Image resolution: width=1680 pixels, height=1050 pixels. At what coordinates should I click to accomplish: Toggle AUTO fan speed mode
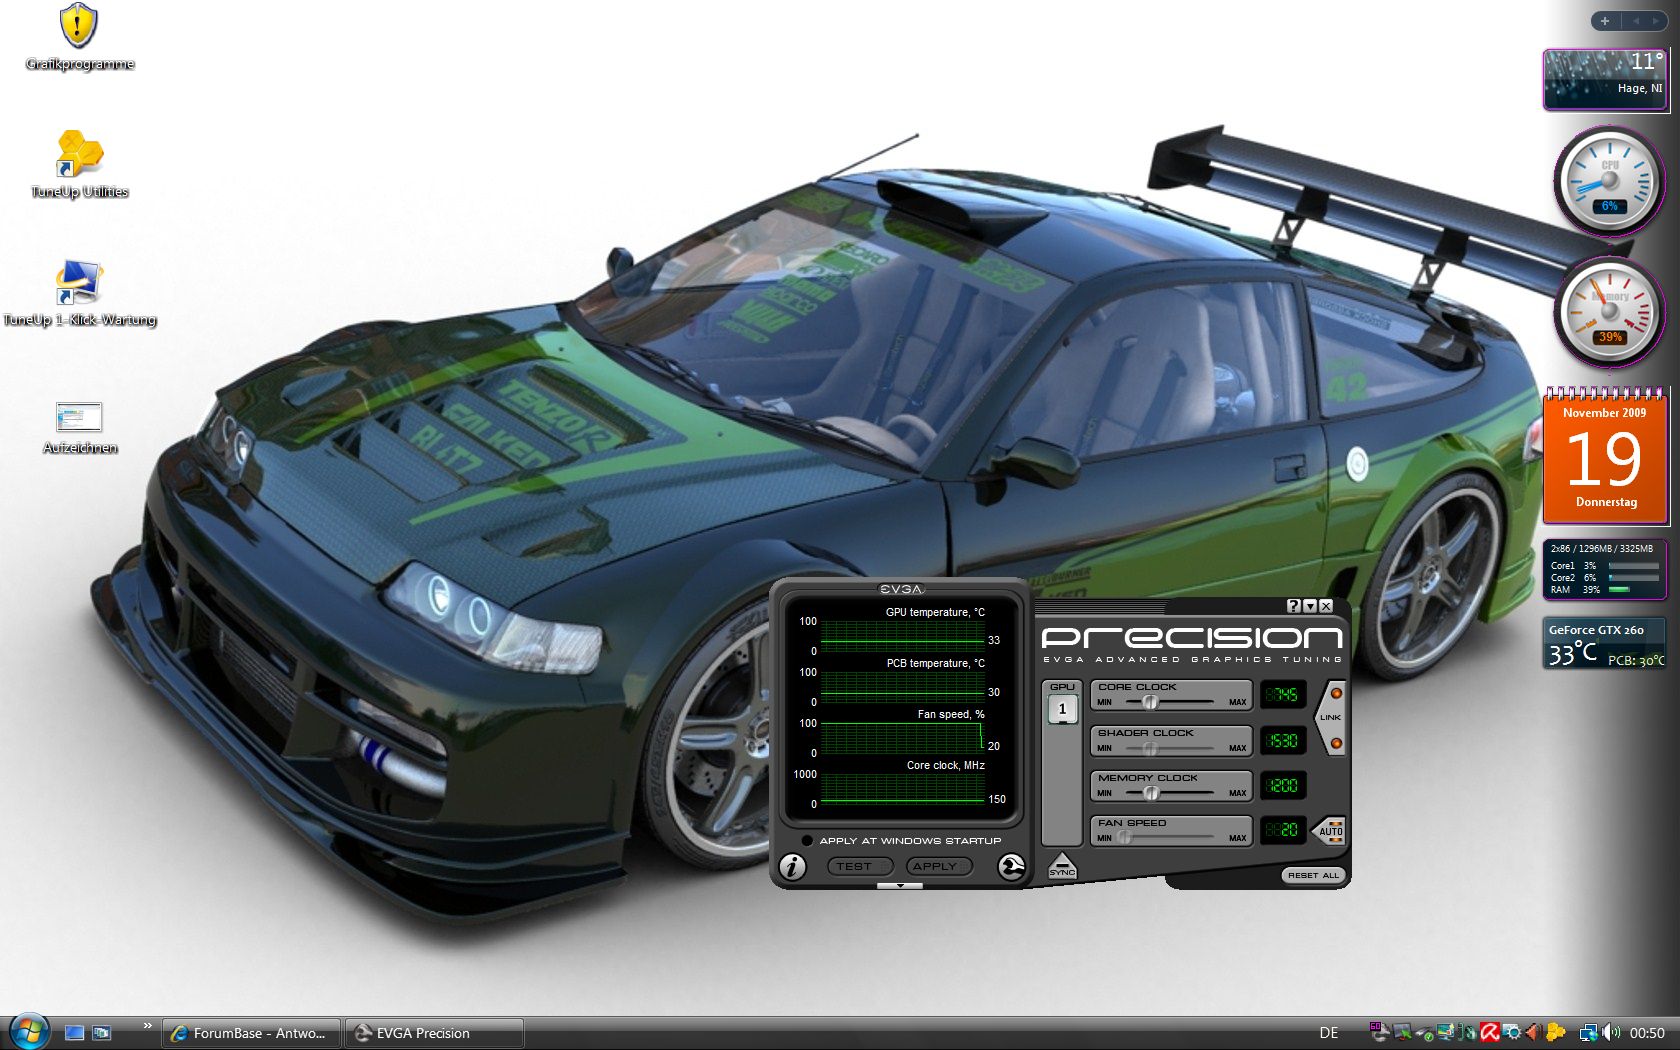1329,831
